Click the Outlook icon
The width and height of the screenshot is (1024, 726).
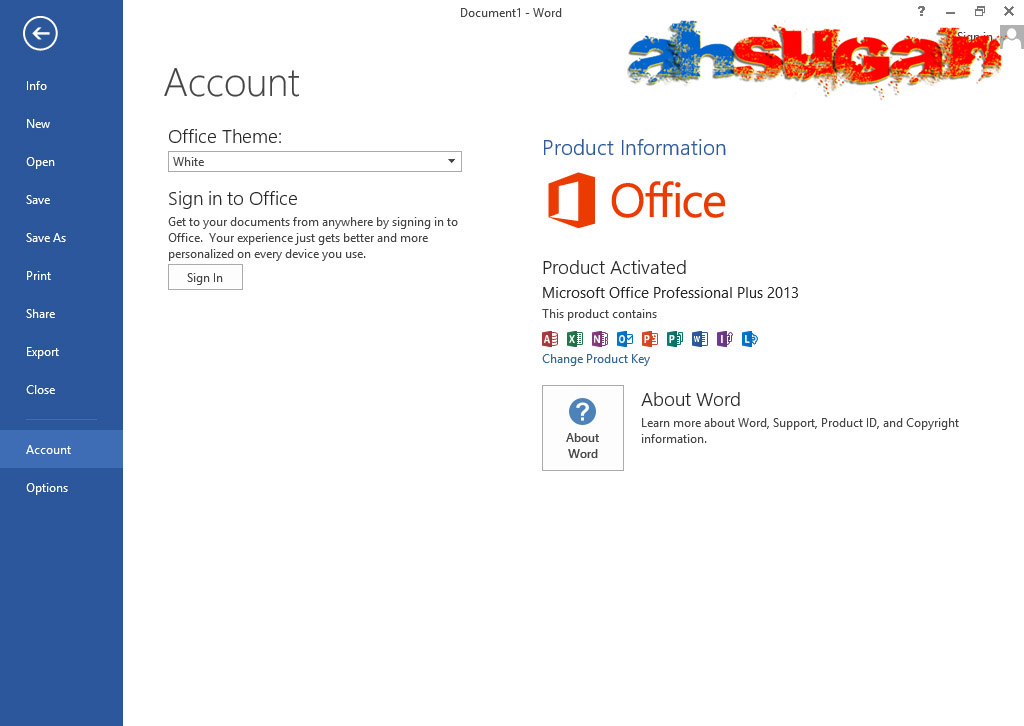click(624, 339)
